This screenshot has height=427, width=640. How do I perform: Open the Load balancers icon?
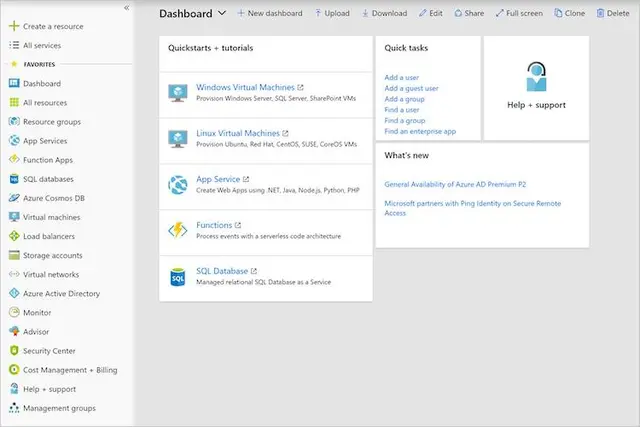(x=14, y=236)
